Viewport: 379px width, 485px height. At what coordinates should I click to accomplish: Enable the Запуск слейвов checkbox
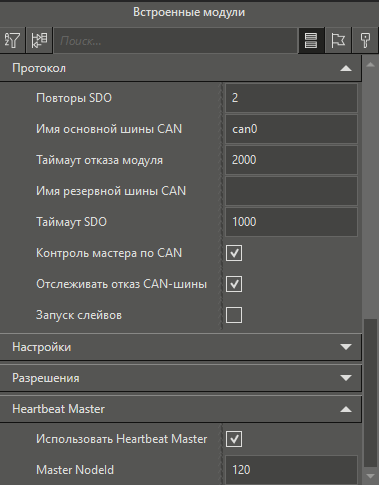(234, 315)
